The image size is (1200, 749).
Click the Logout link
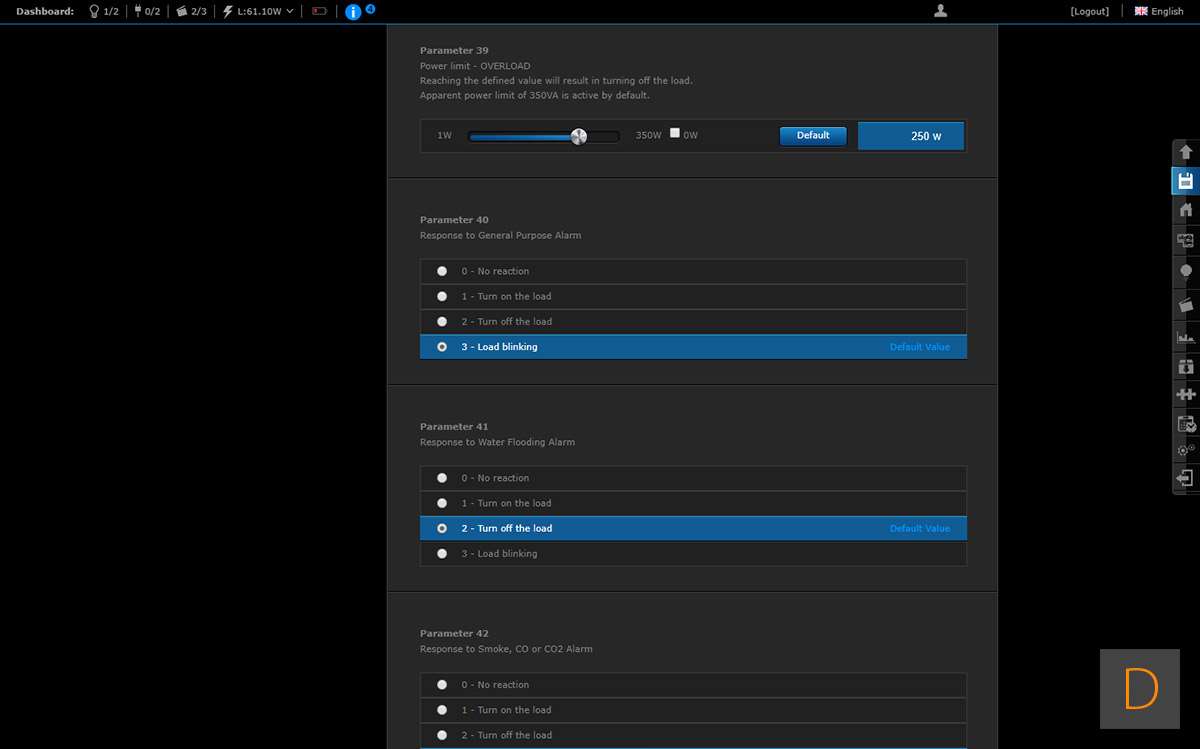[x=1089, y=11]
